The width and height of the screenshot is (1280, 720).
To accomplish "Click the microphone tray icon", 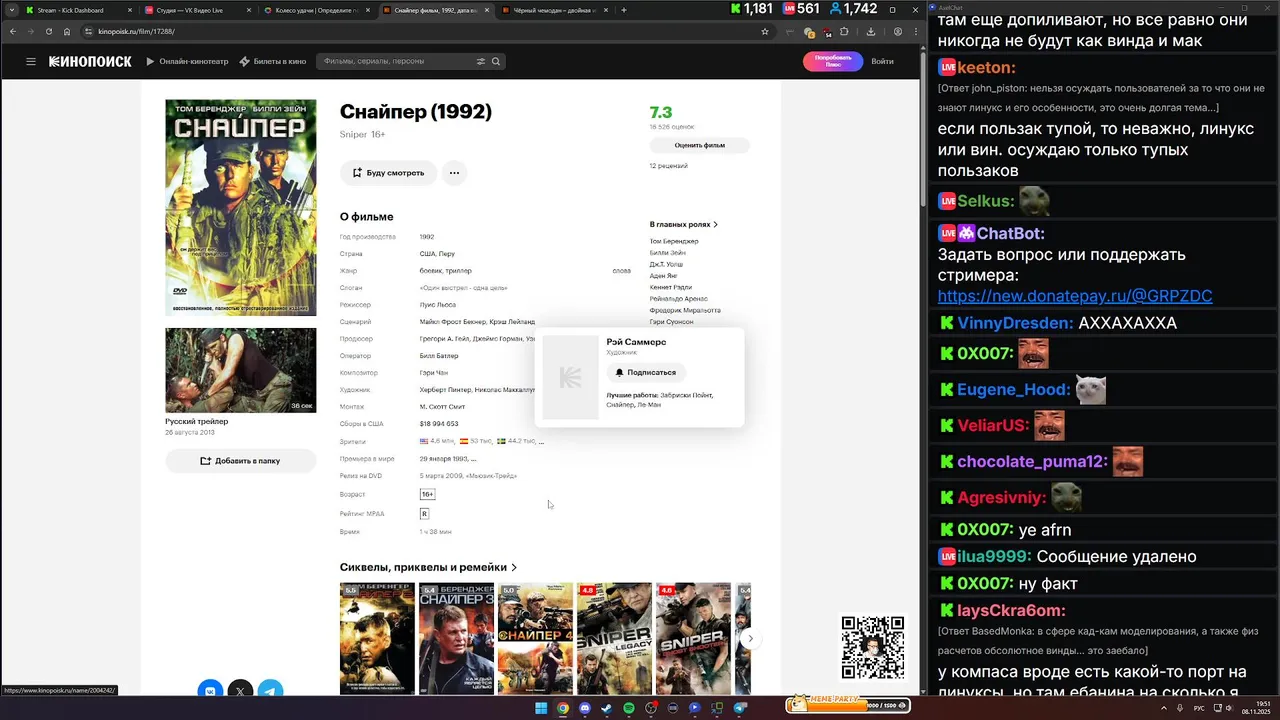I will pos(1180,708).
